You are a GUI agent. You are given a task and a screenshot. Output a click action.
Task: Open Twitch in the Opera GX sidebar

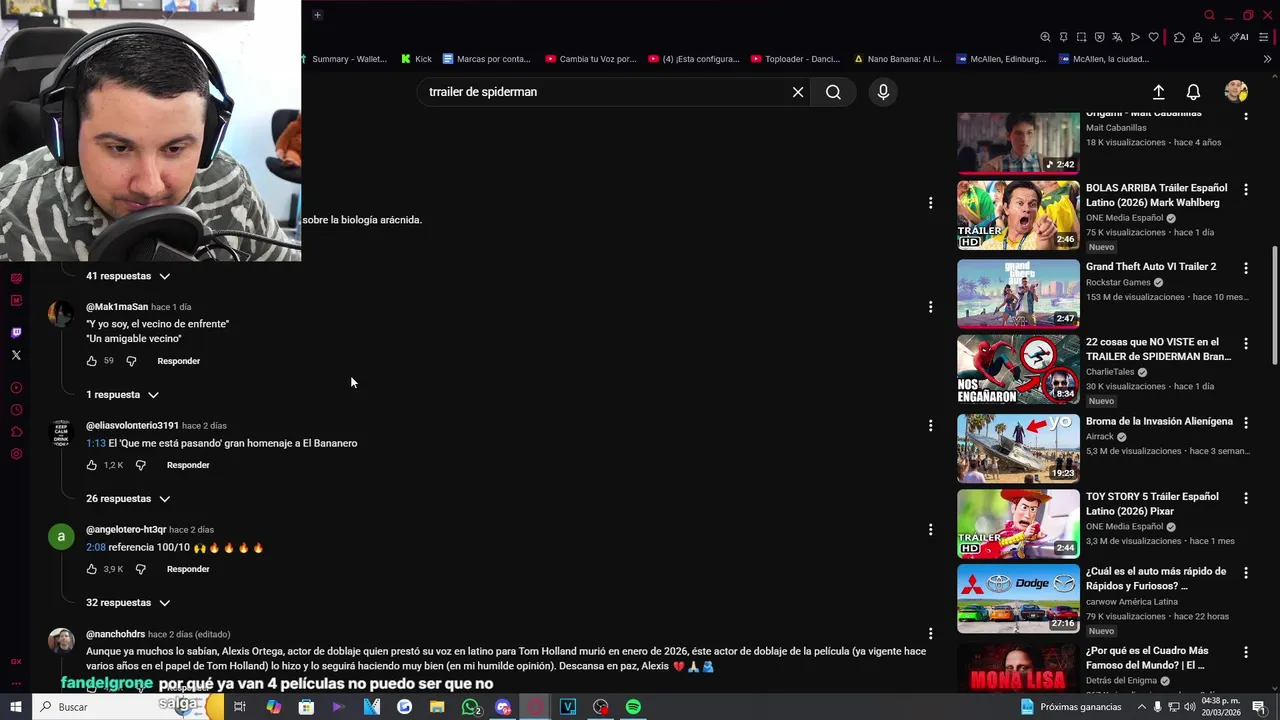pos(16,332)
